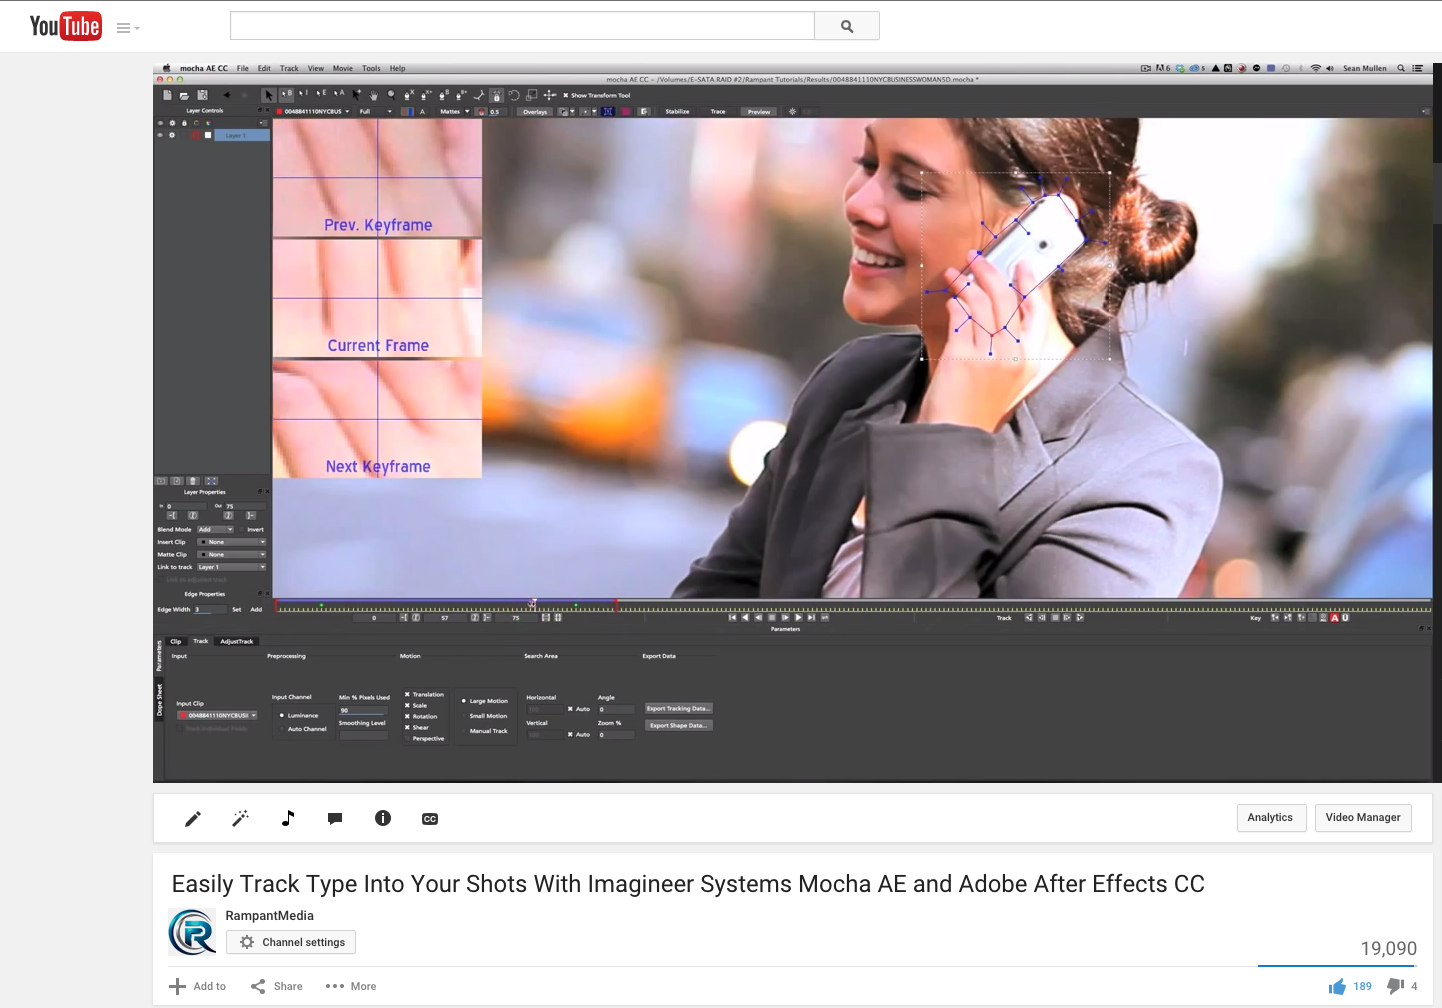Click Share under the video
Screen dimensions: 1442x1008
pyautogui.click(x=277, y=986)
